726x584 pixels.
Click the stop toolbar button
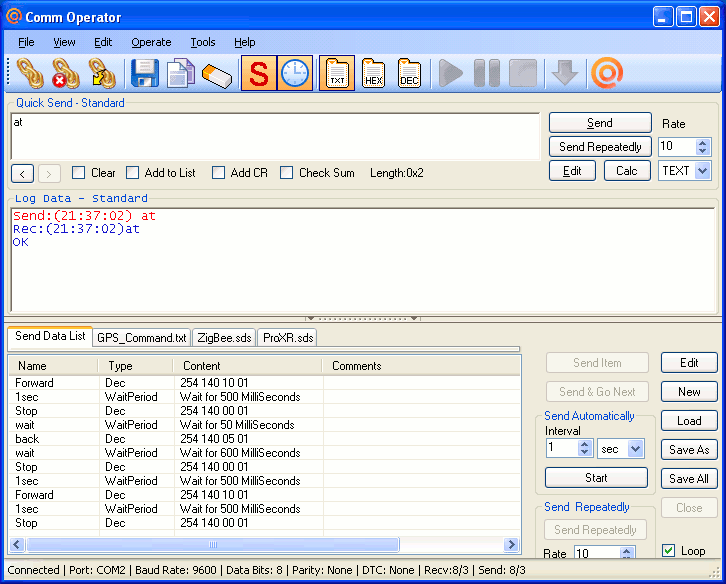(523, 73)
